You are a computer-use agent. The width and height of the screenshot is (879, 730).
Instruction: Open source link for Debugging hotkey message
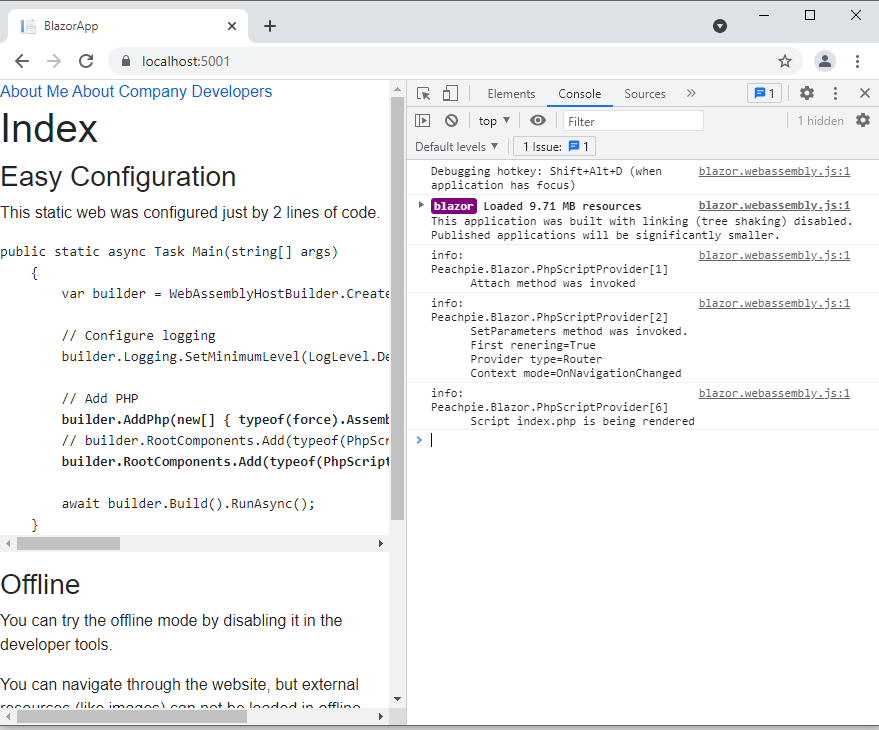pyautogui.click(x=774, y=171)
